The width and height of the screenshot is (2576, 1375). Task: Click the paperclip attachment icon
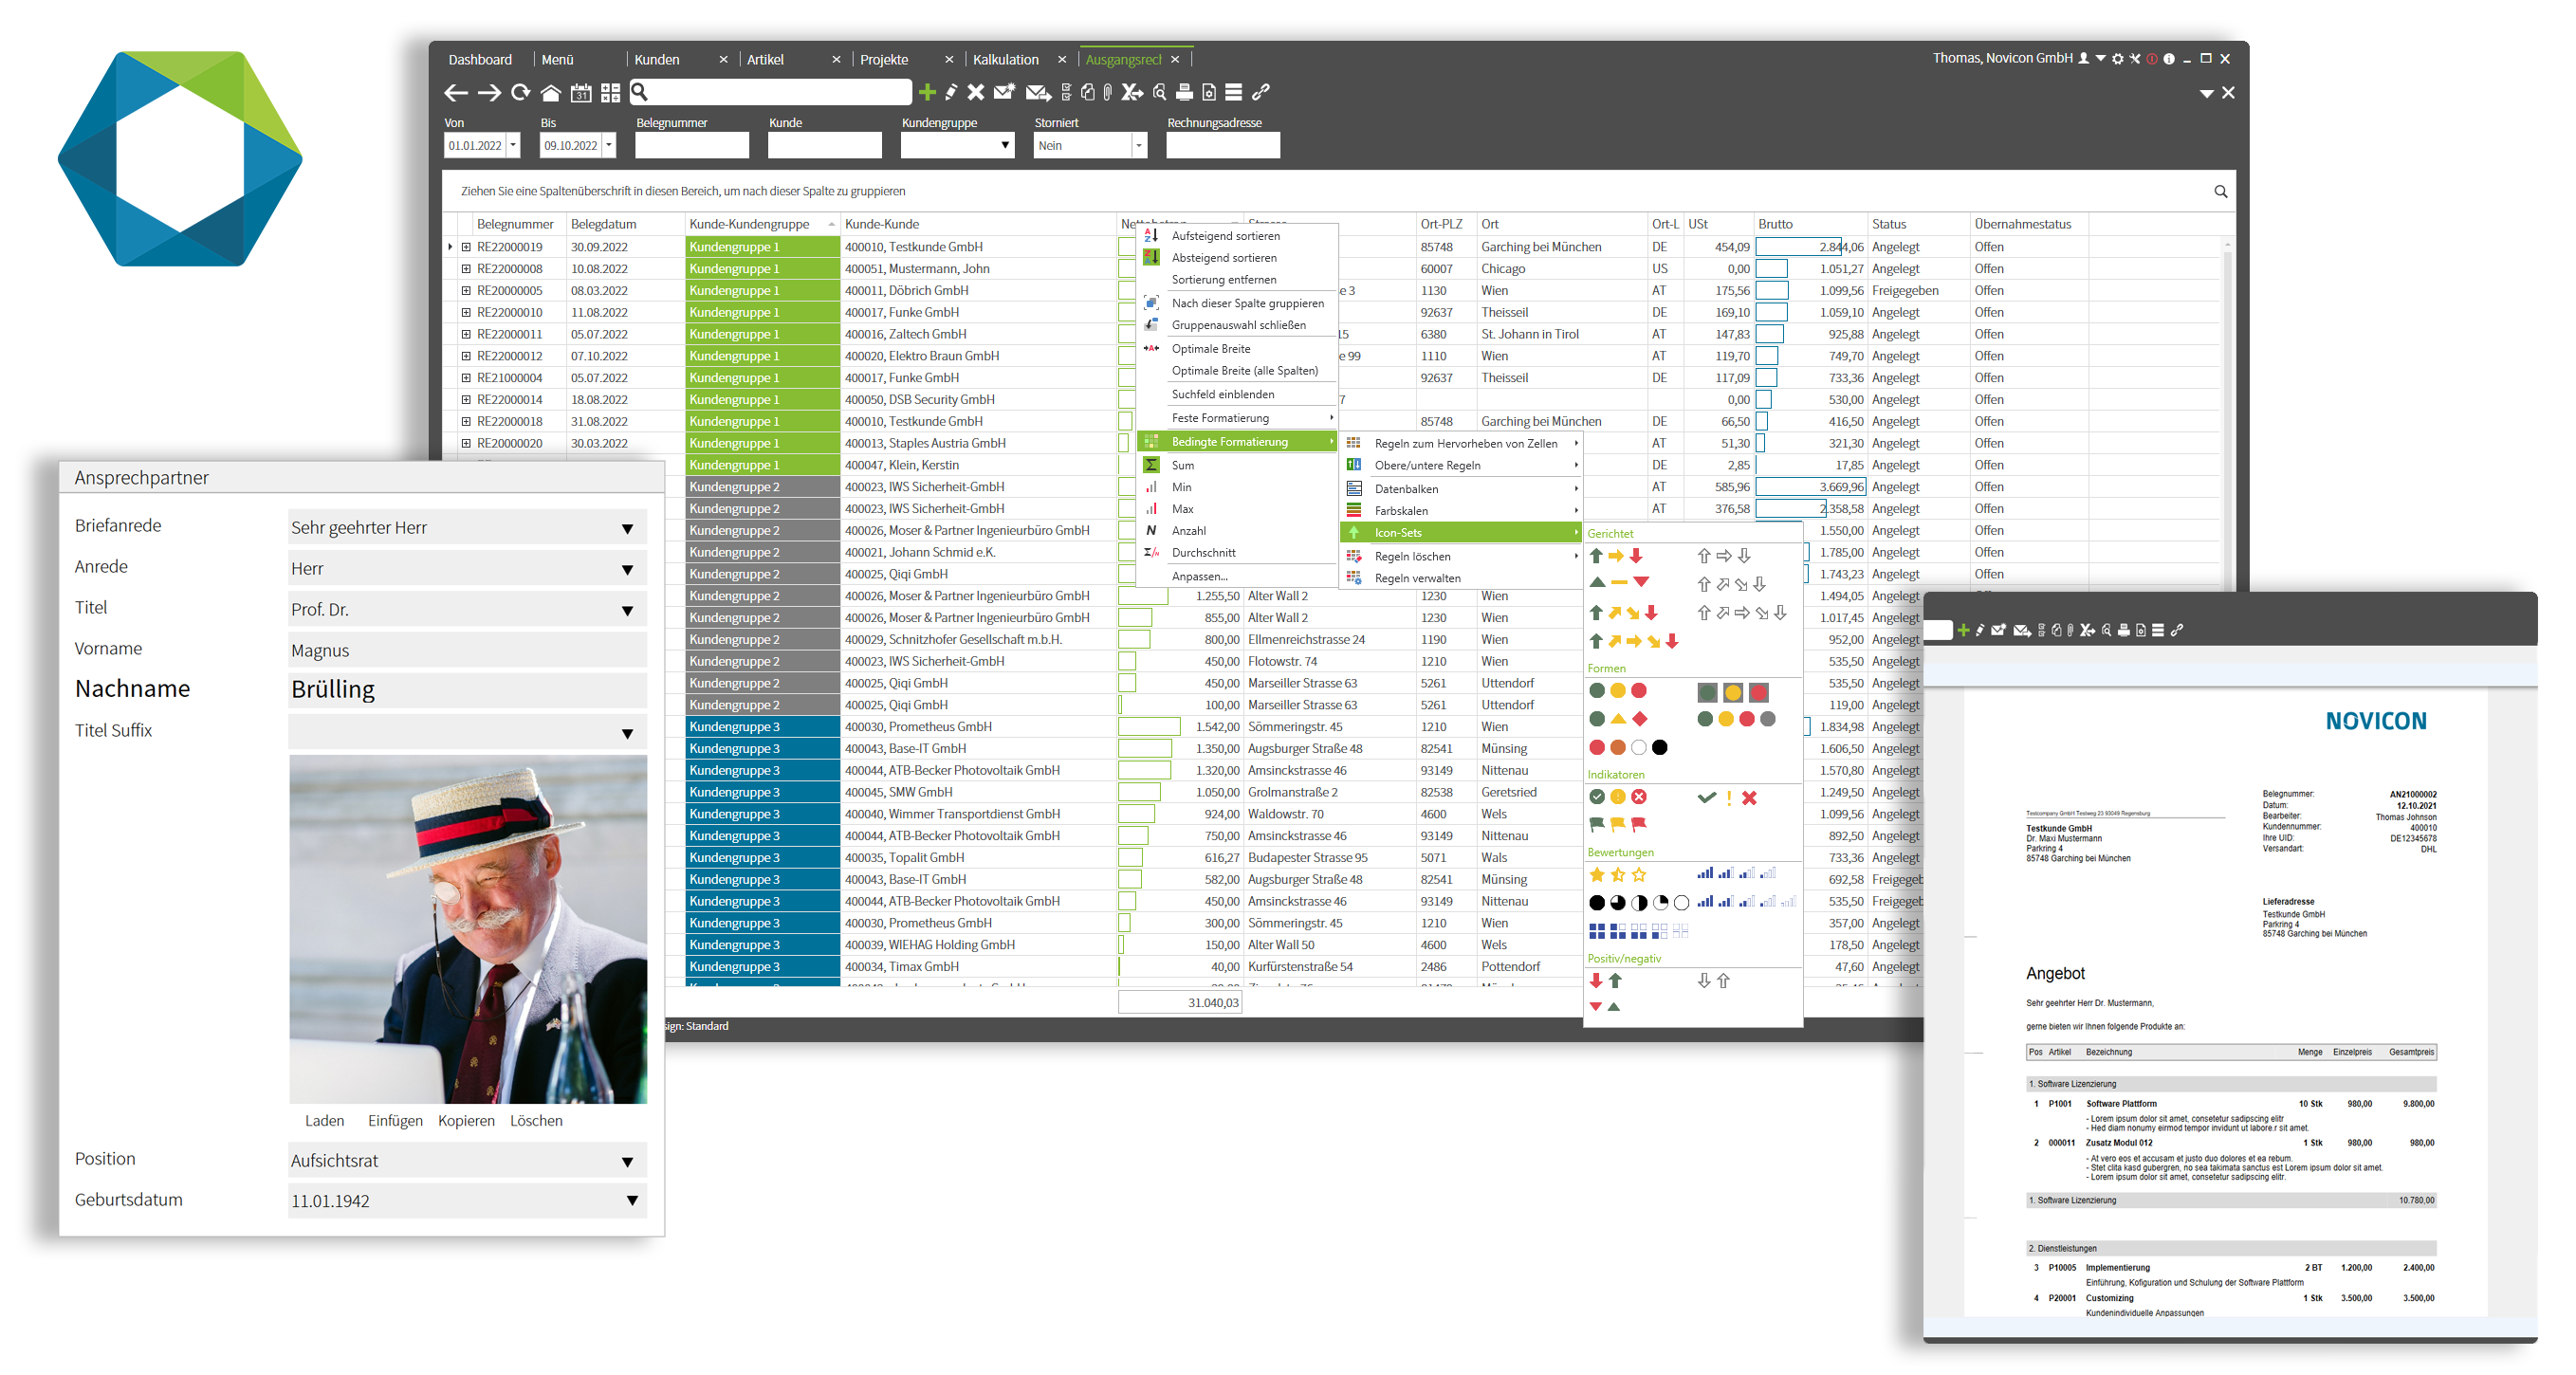click(x=1107, y=92)
